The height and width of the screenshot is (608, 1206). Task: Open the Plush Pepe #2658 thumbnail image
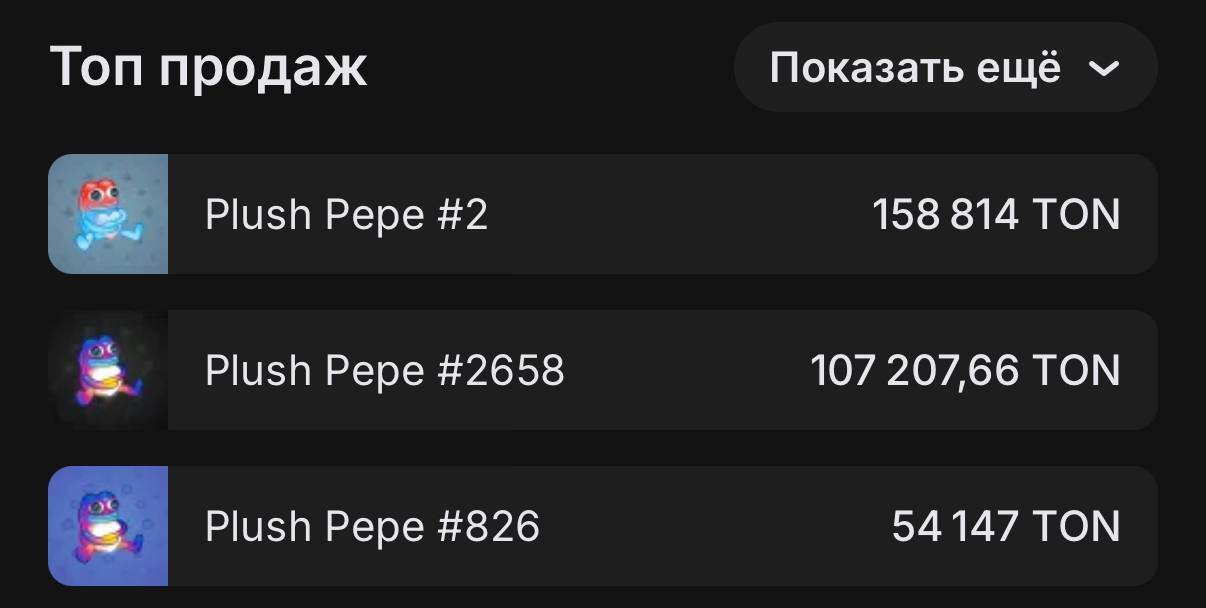coord(108,370)
